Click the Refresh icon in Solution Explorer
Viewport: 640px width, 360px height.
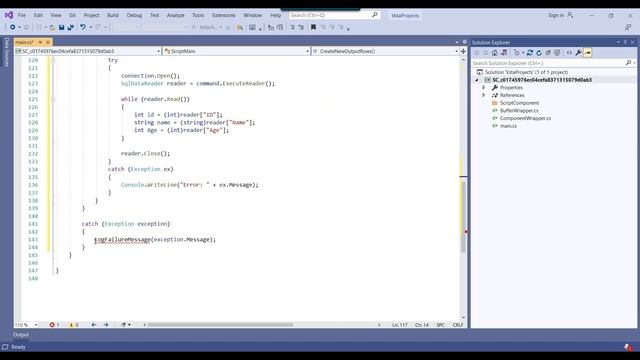[x=539, y=53]
